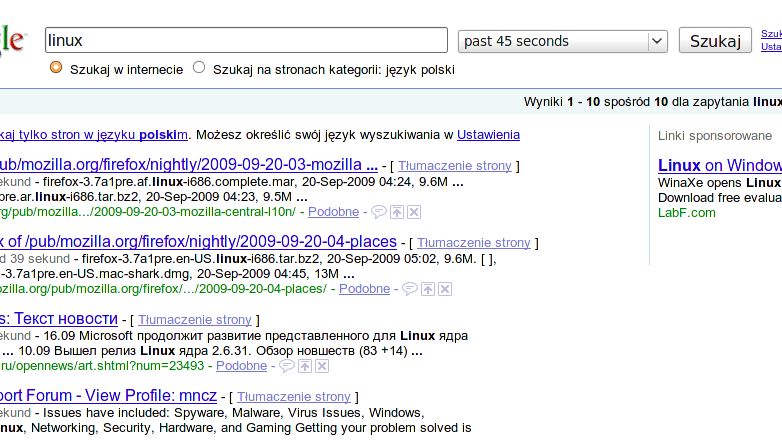
Task: Remove the opennews art.shtml result
Action: pyautogui.click(x=322, y=366)
